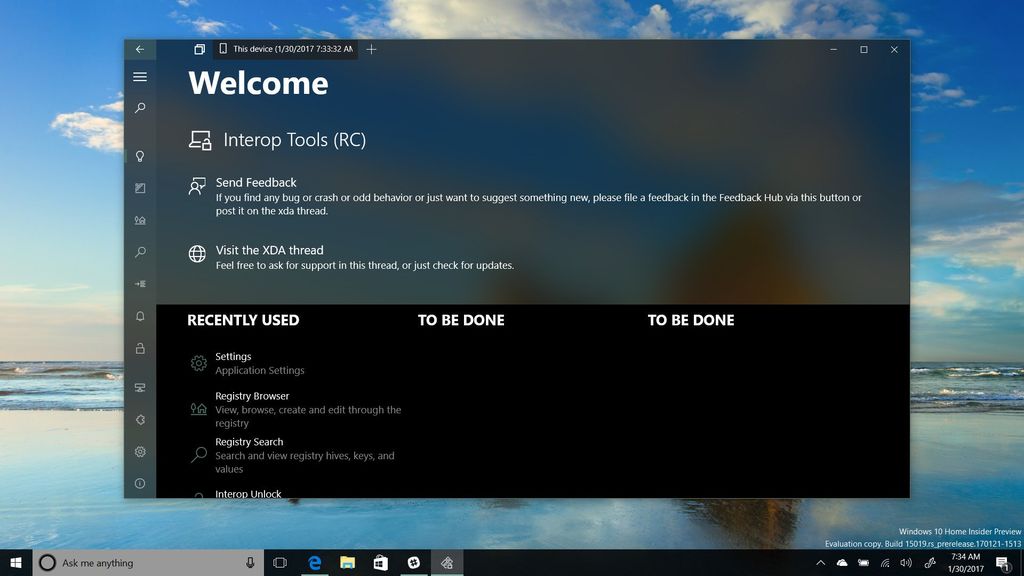This screenshot has width=1024, height=576.
Task: Click the lightbulb icon in the sidebar
Action: pyautogui.click(x=140, y=156)
